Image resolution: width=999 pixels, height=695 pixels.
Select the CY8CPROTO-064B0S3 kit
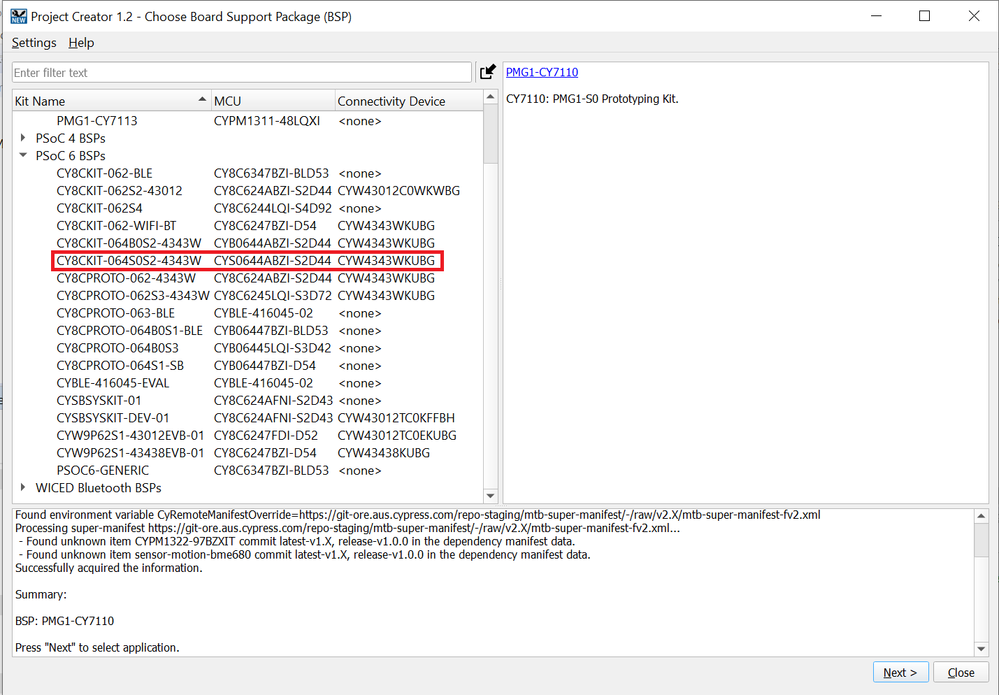coord(118,348)
